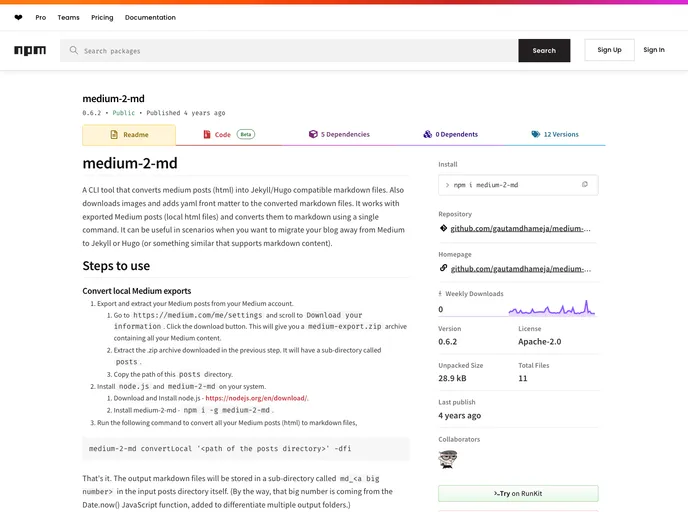Viewport: 688px width, 512px height.
Task: Click the magnifier icon in search bar
Action: point(74,50)
